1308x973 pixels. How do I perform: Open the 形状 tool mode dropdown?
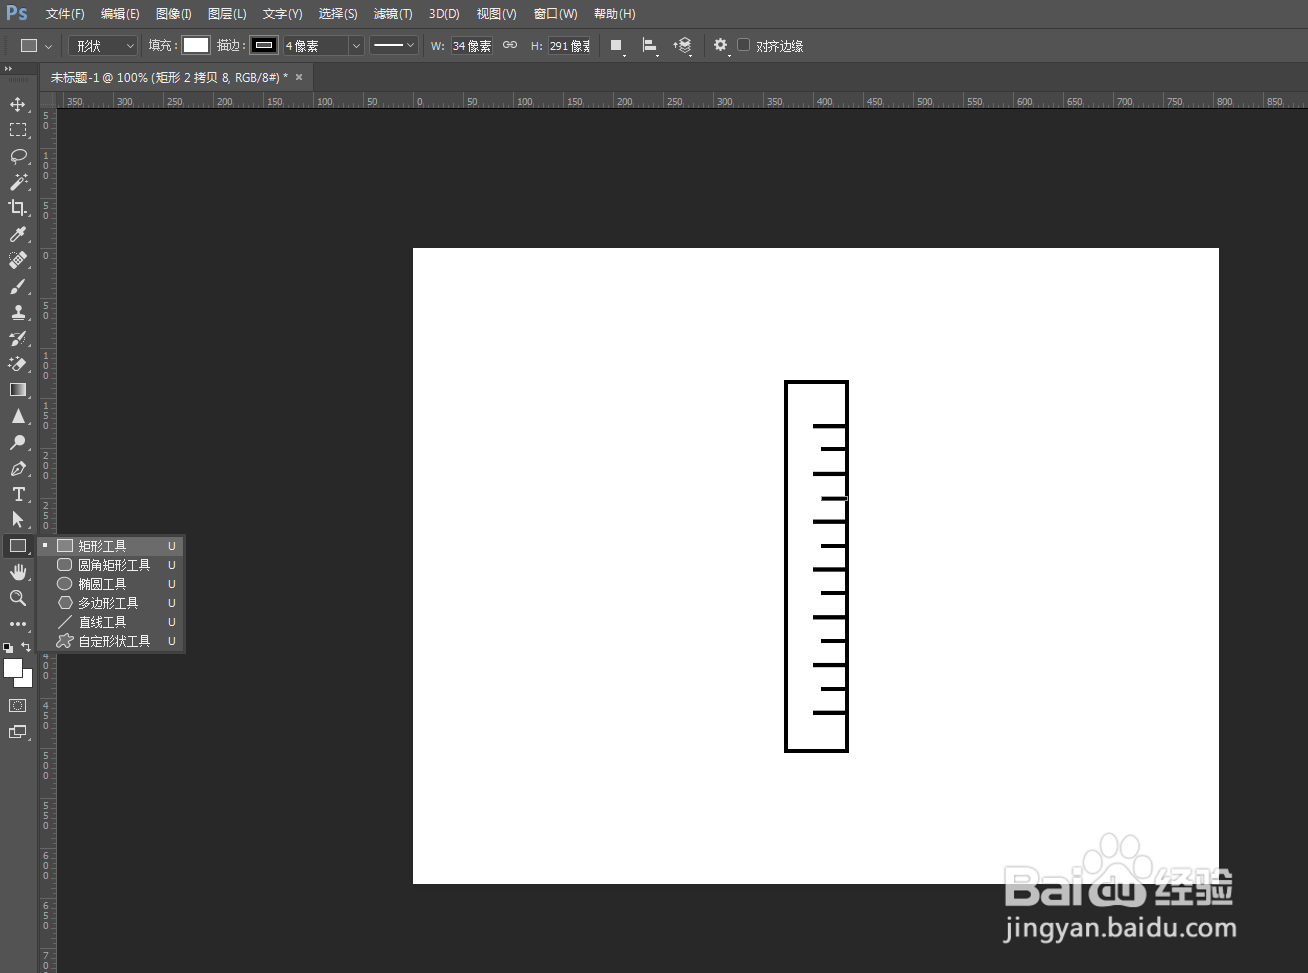(103, 46)
